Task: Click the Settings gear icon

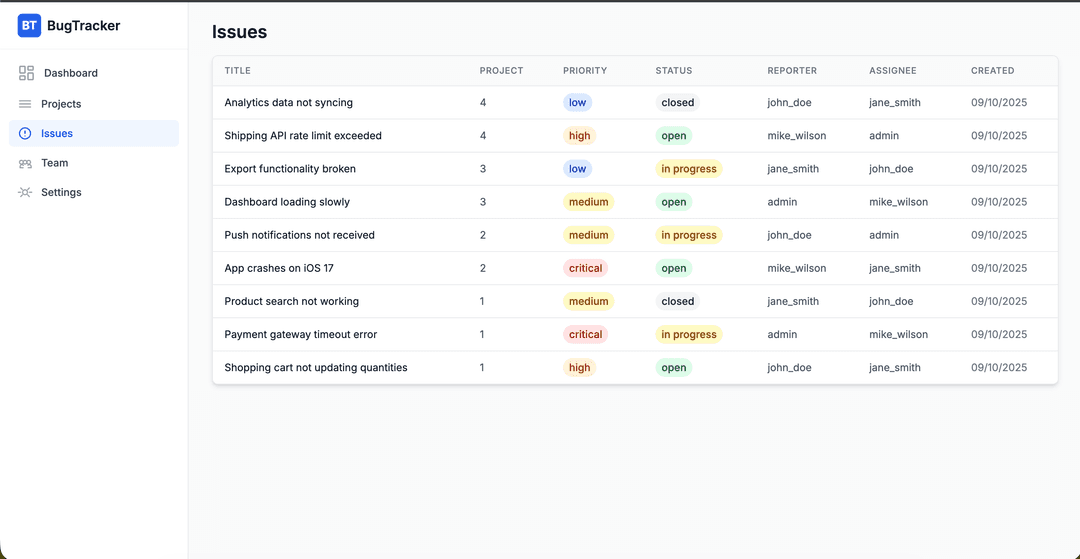Action: click(x=25, y=192)
